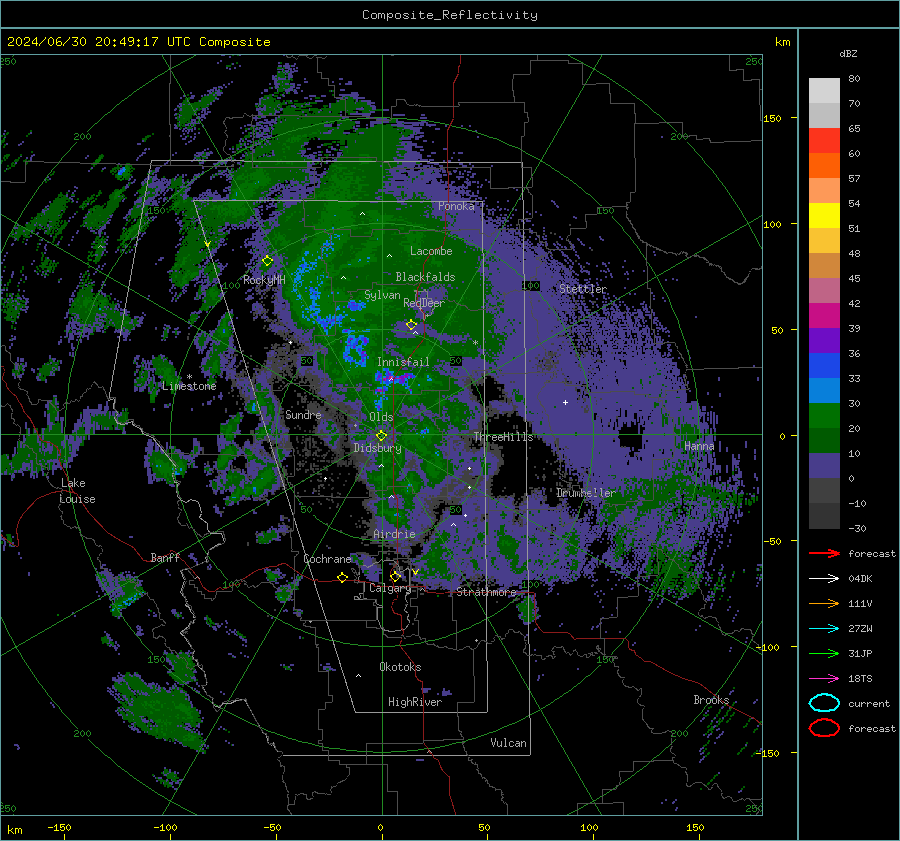Pick the blue 33-36 dBZ swatch

click(x=824, y=365)
